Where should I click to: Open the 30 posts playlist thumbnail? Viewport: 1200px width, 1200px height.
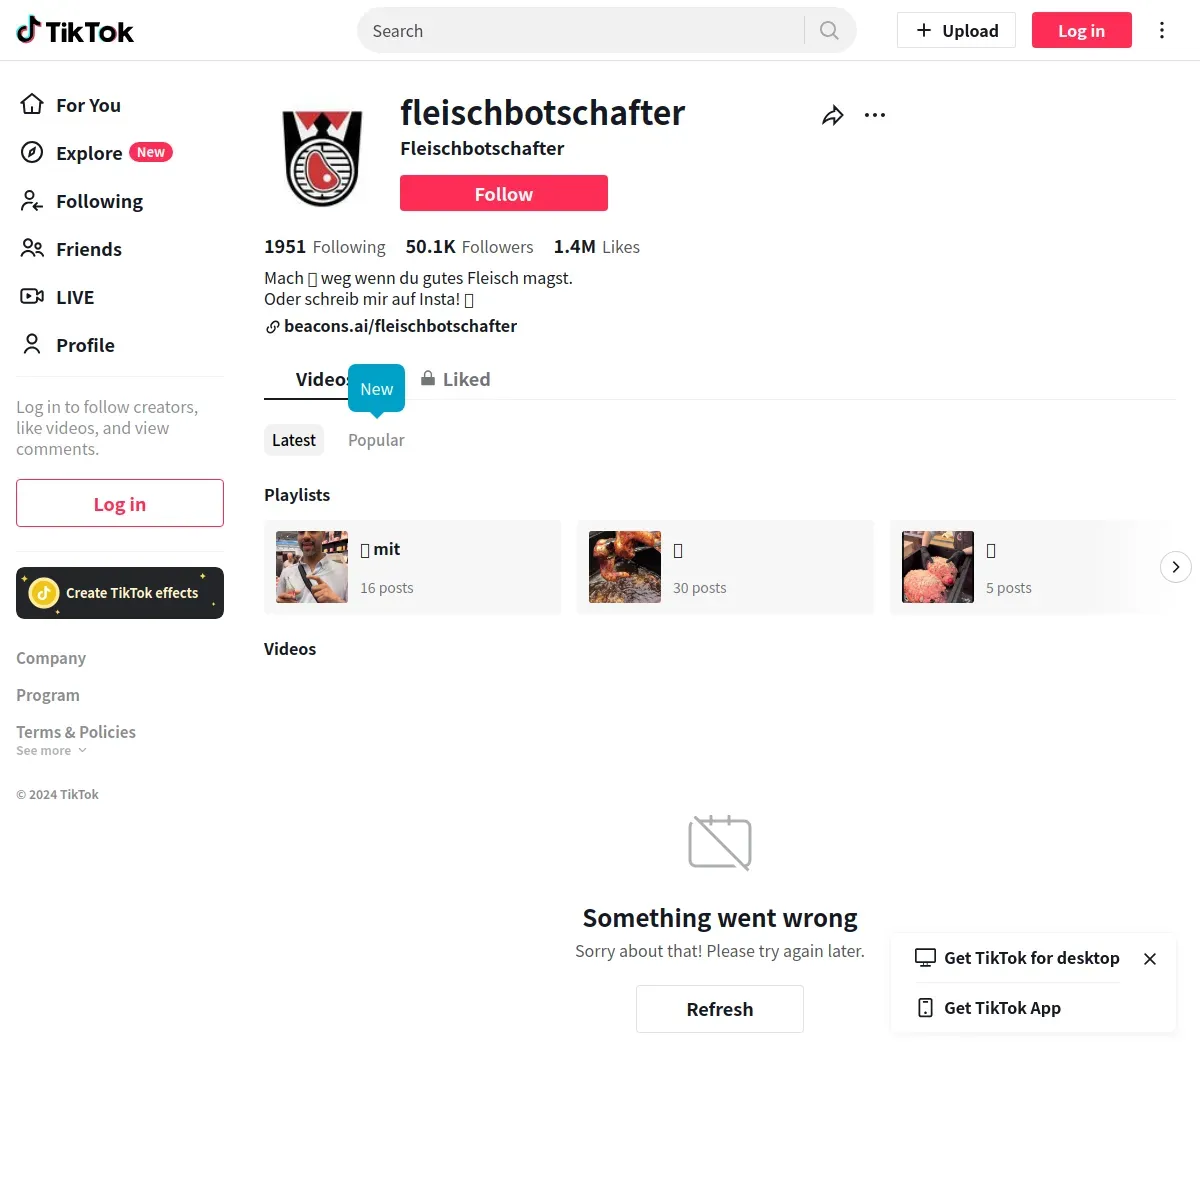pyautogui.click(x=625, y=567)
